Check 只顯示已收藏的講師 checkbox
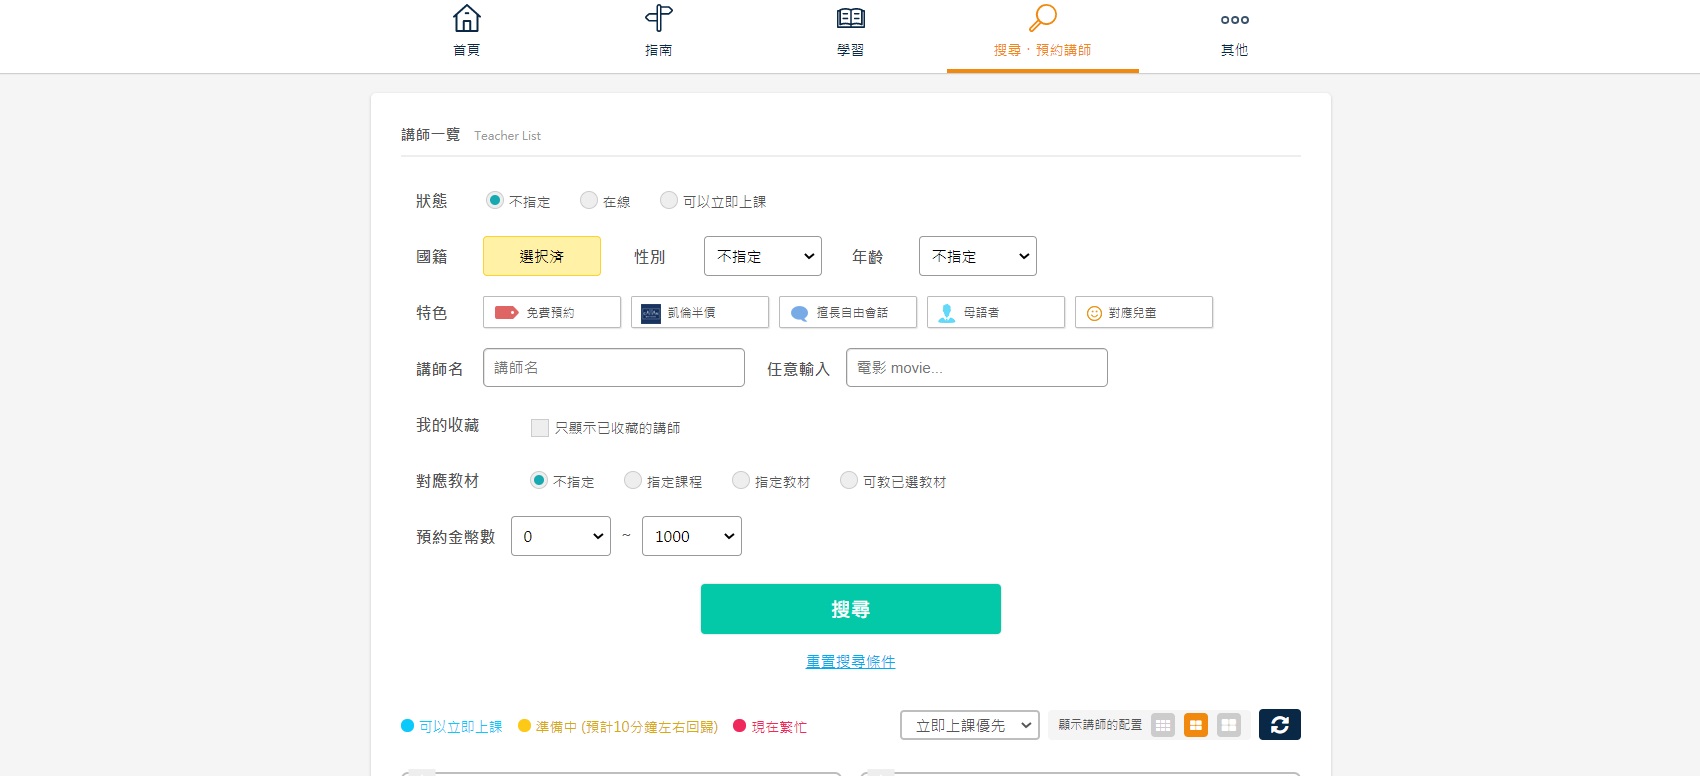 pos(540,428)
